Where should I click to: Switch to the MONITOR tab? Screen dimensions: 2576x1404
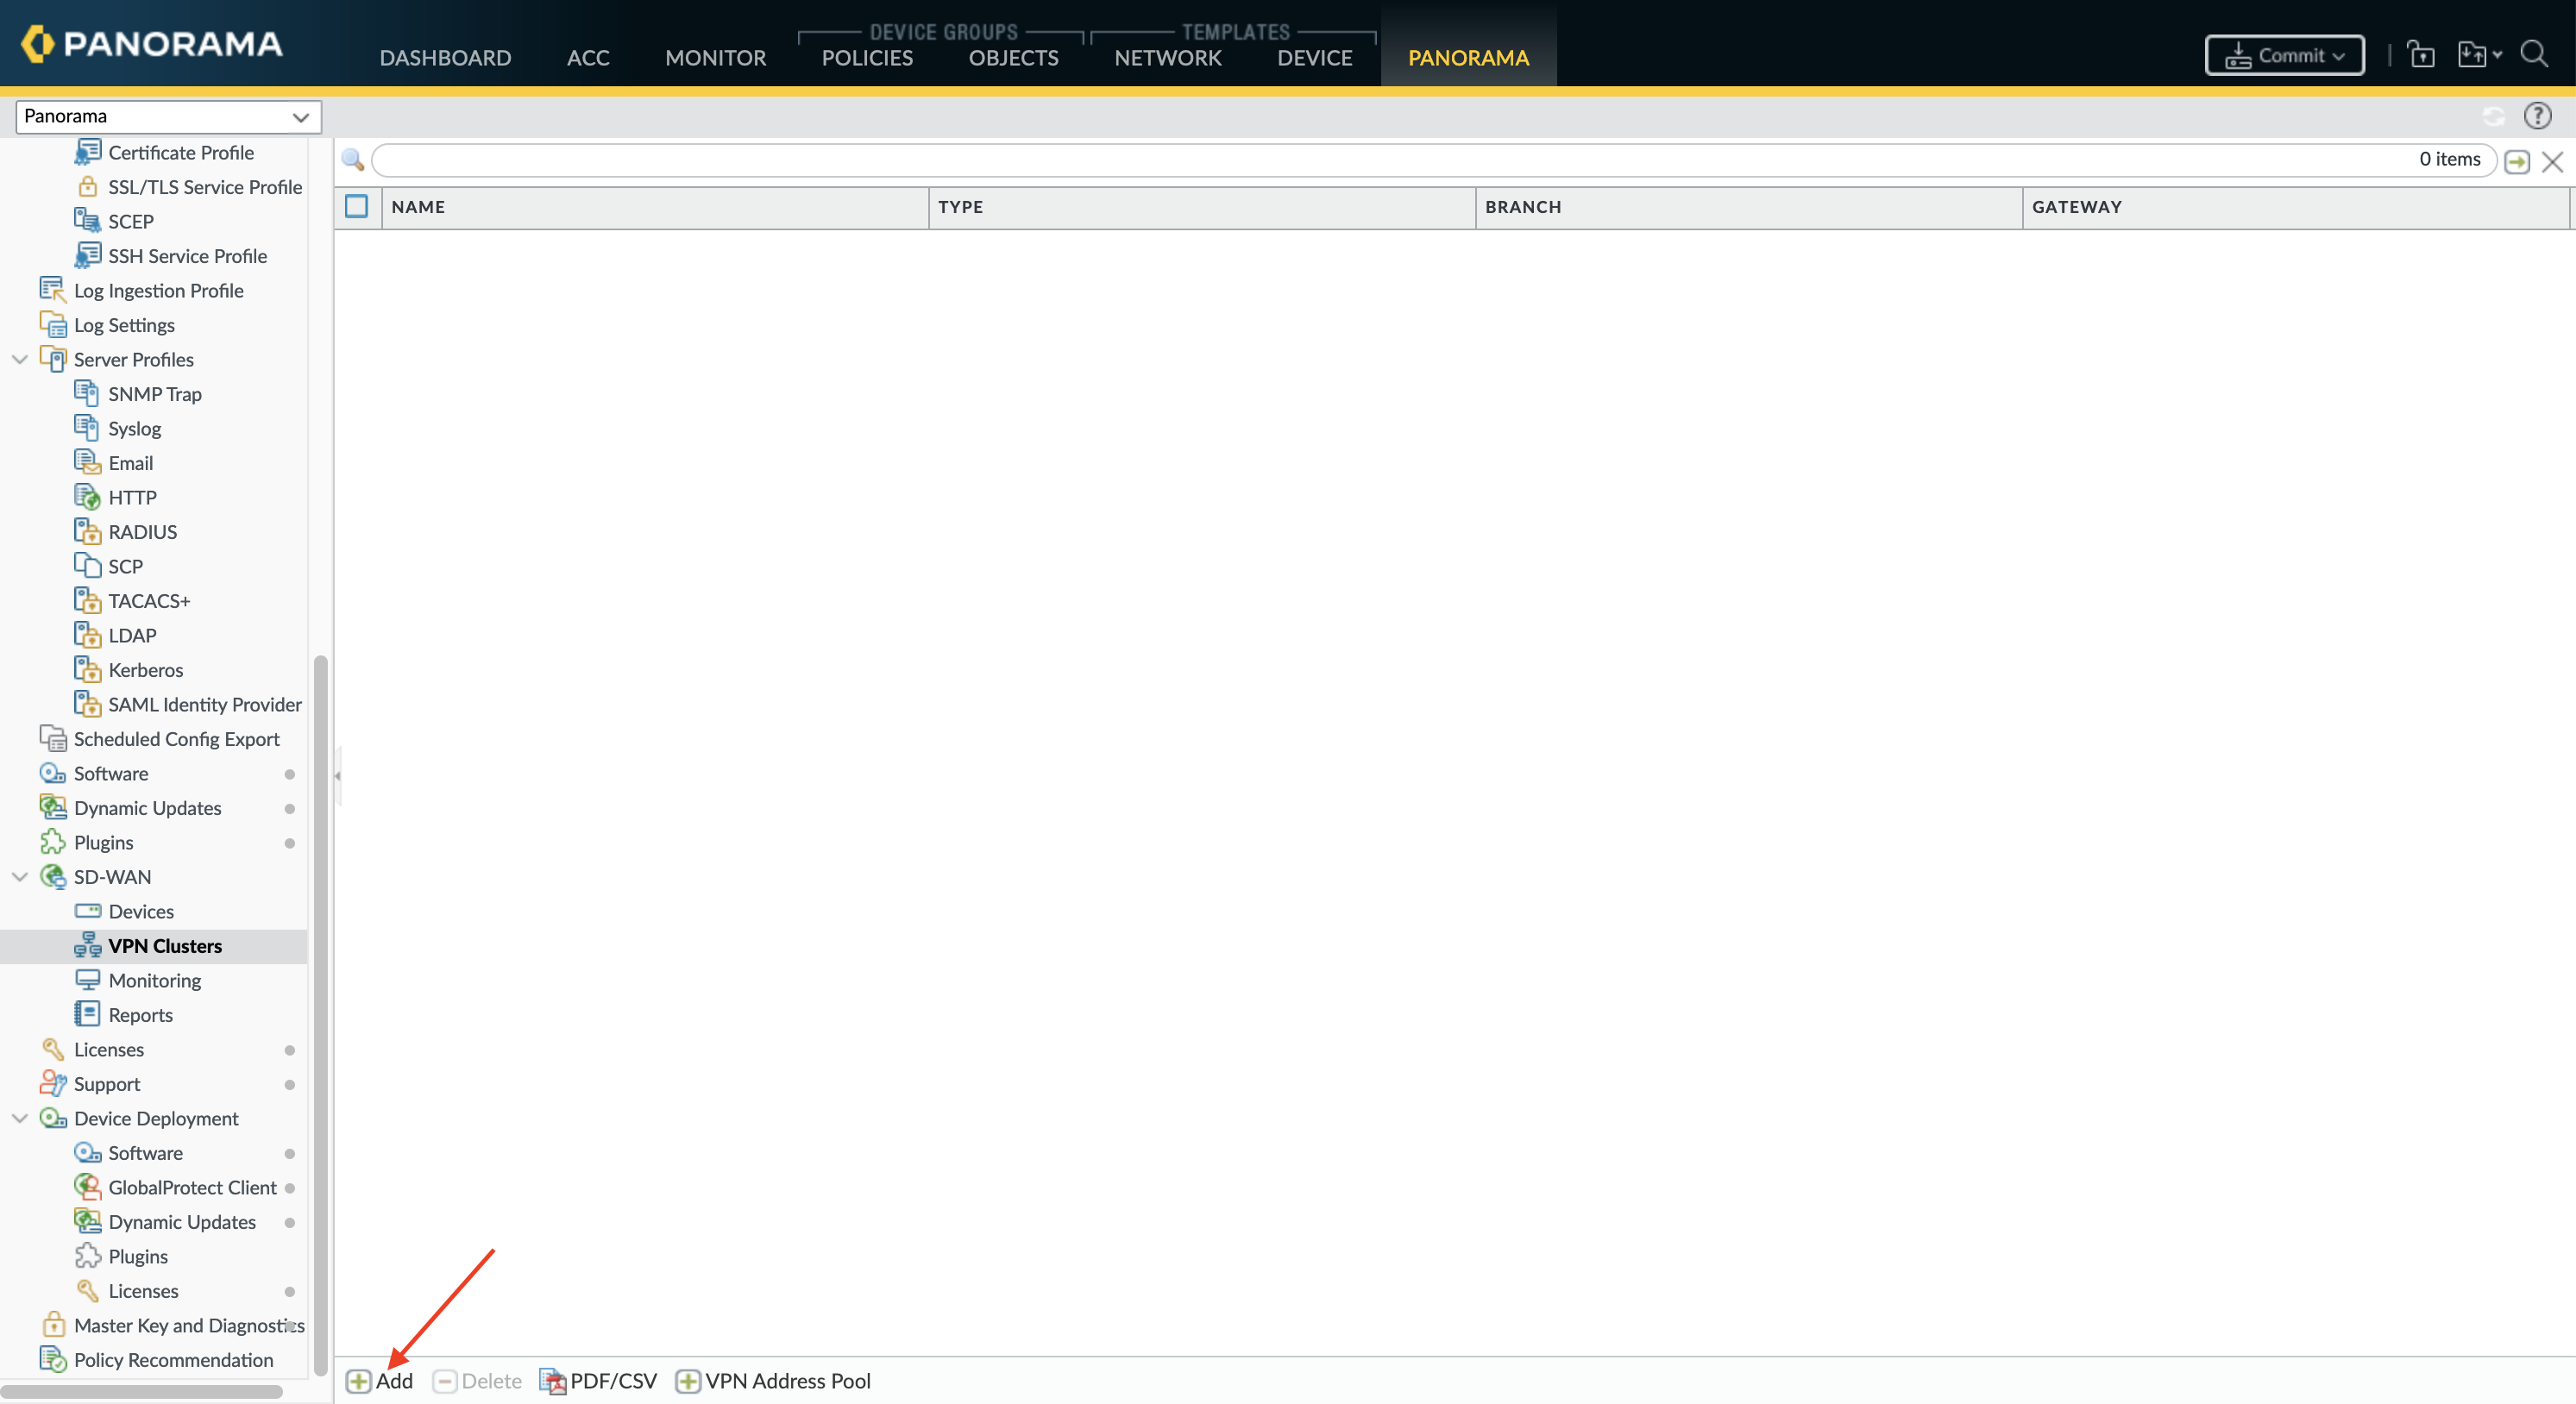click(x=714, y=57)
